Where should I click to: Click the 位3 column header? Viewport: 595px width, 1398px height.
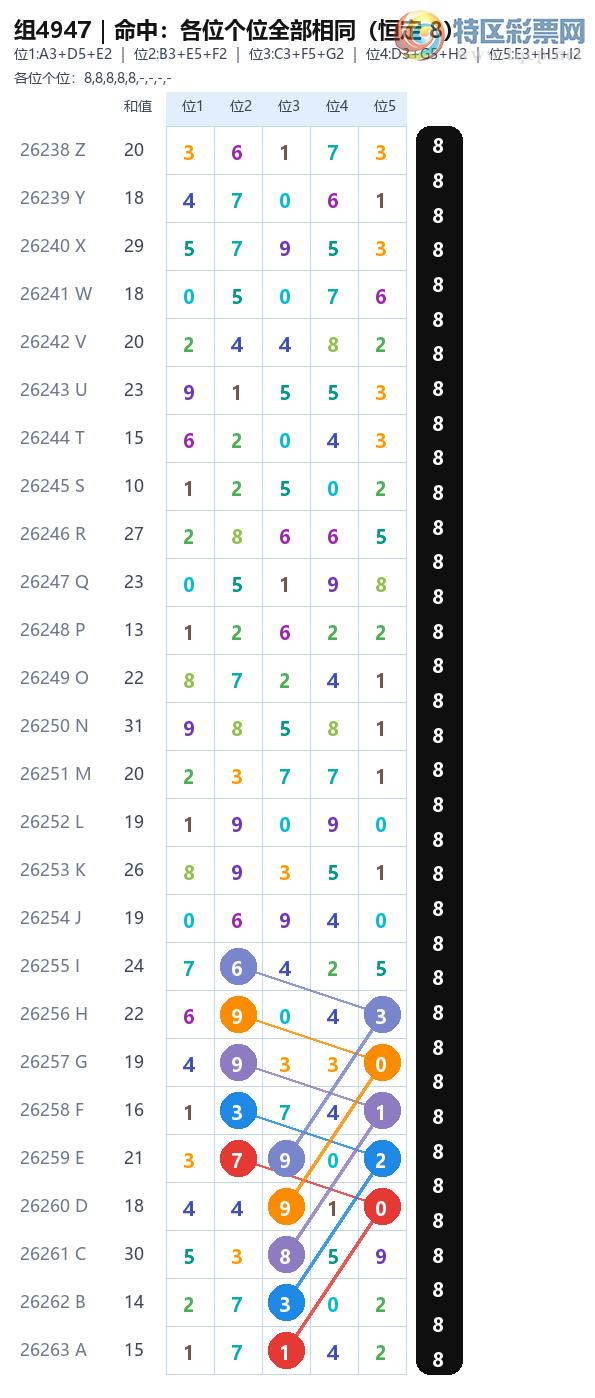pyautogui.click(x=288, y=106)
